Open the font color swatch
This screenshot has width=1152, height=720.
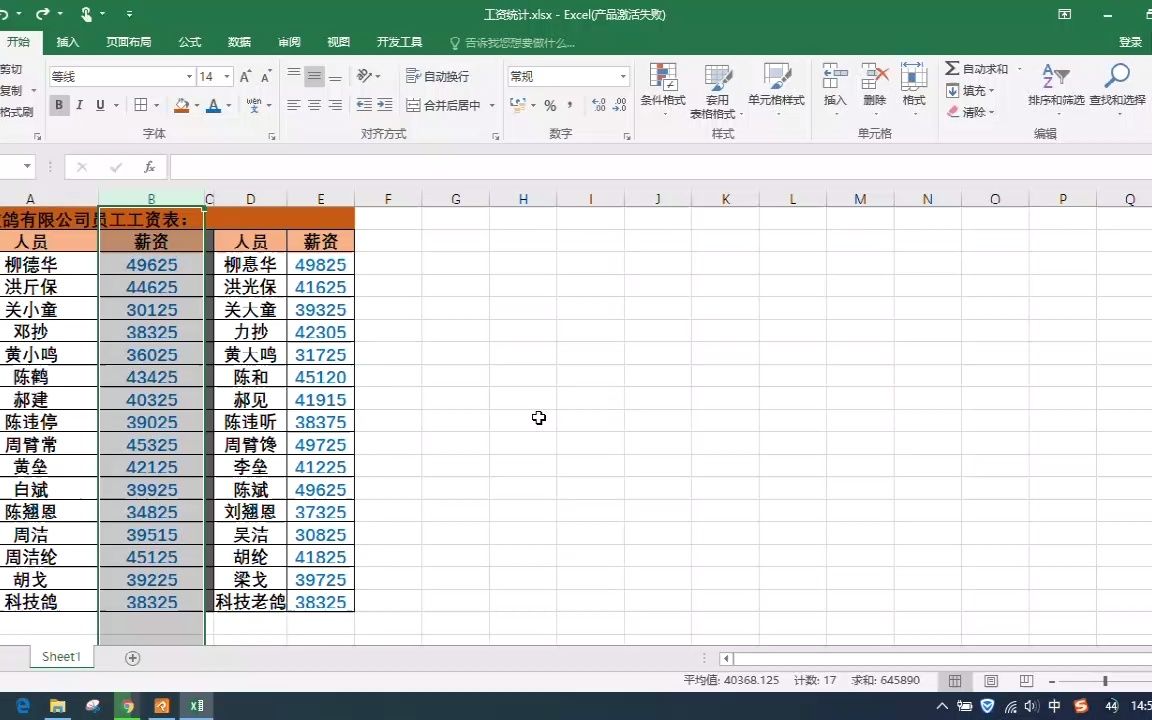point(213,105)
